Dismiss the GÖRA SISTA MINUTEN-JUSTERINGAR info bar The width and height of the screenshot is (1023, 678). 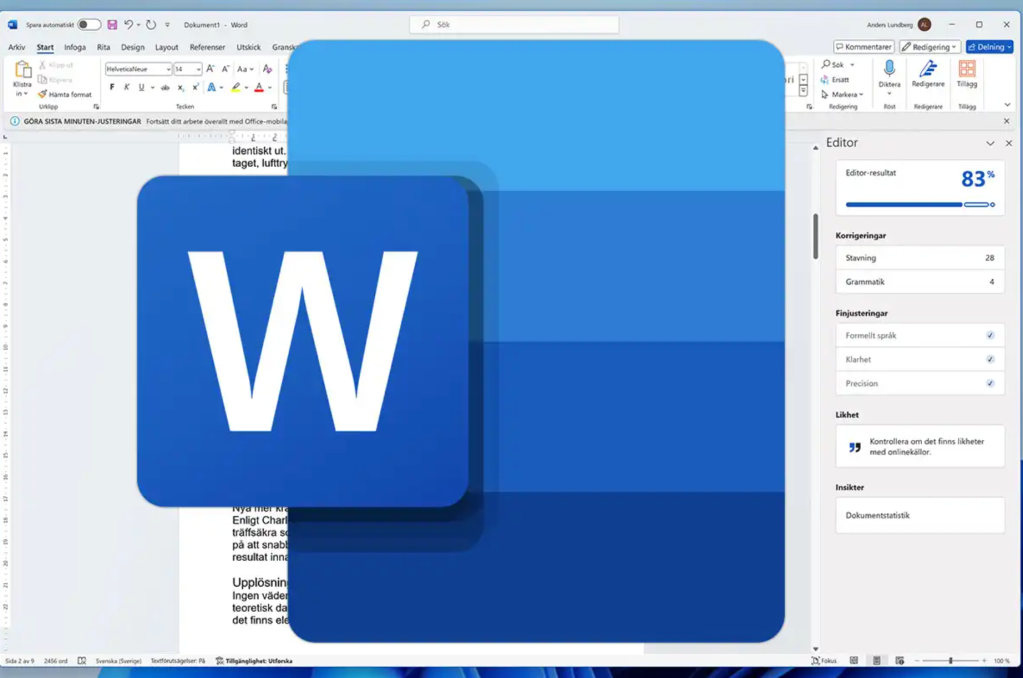(x=1007, y=121)
